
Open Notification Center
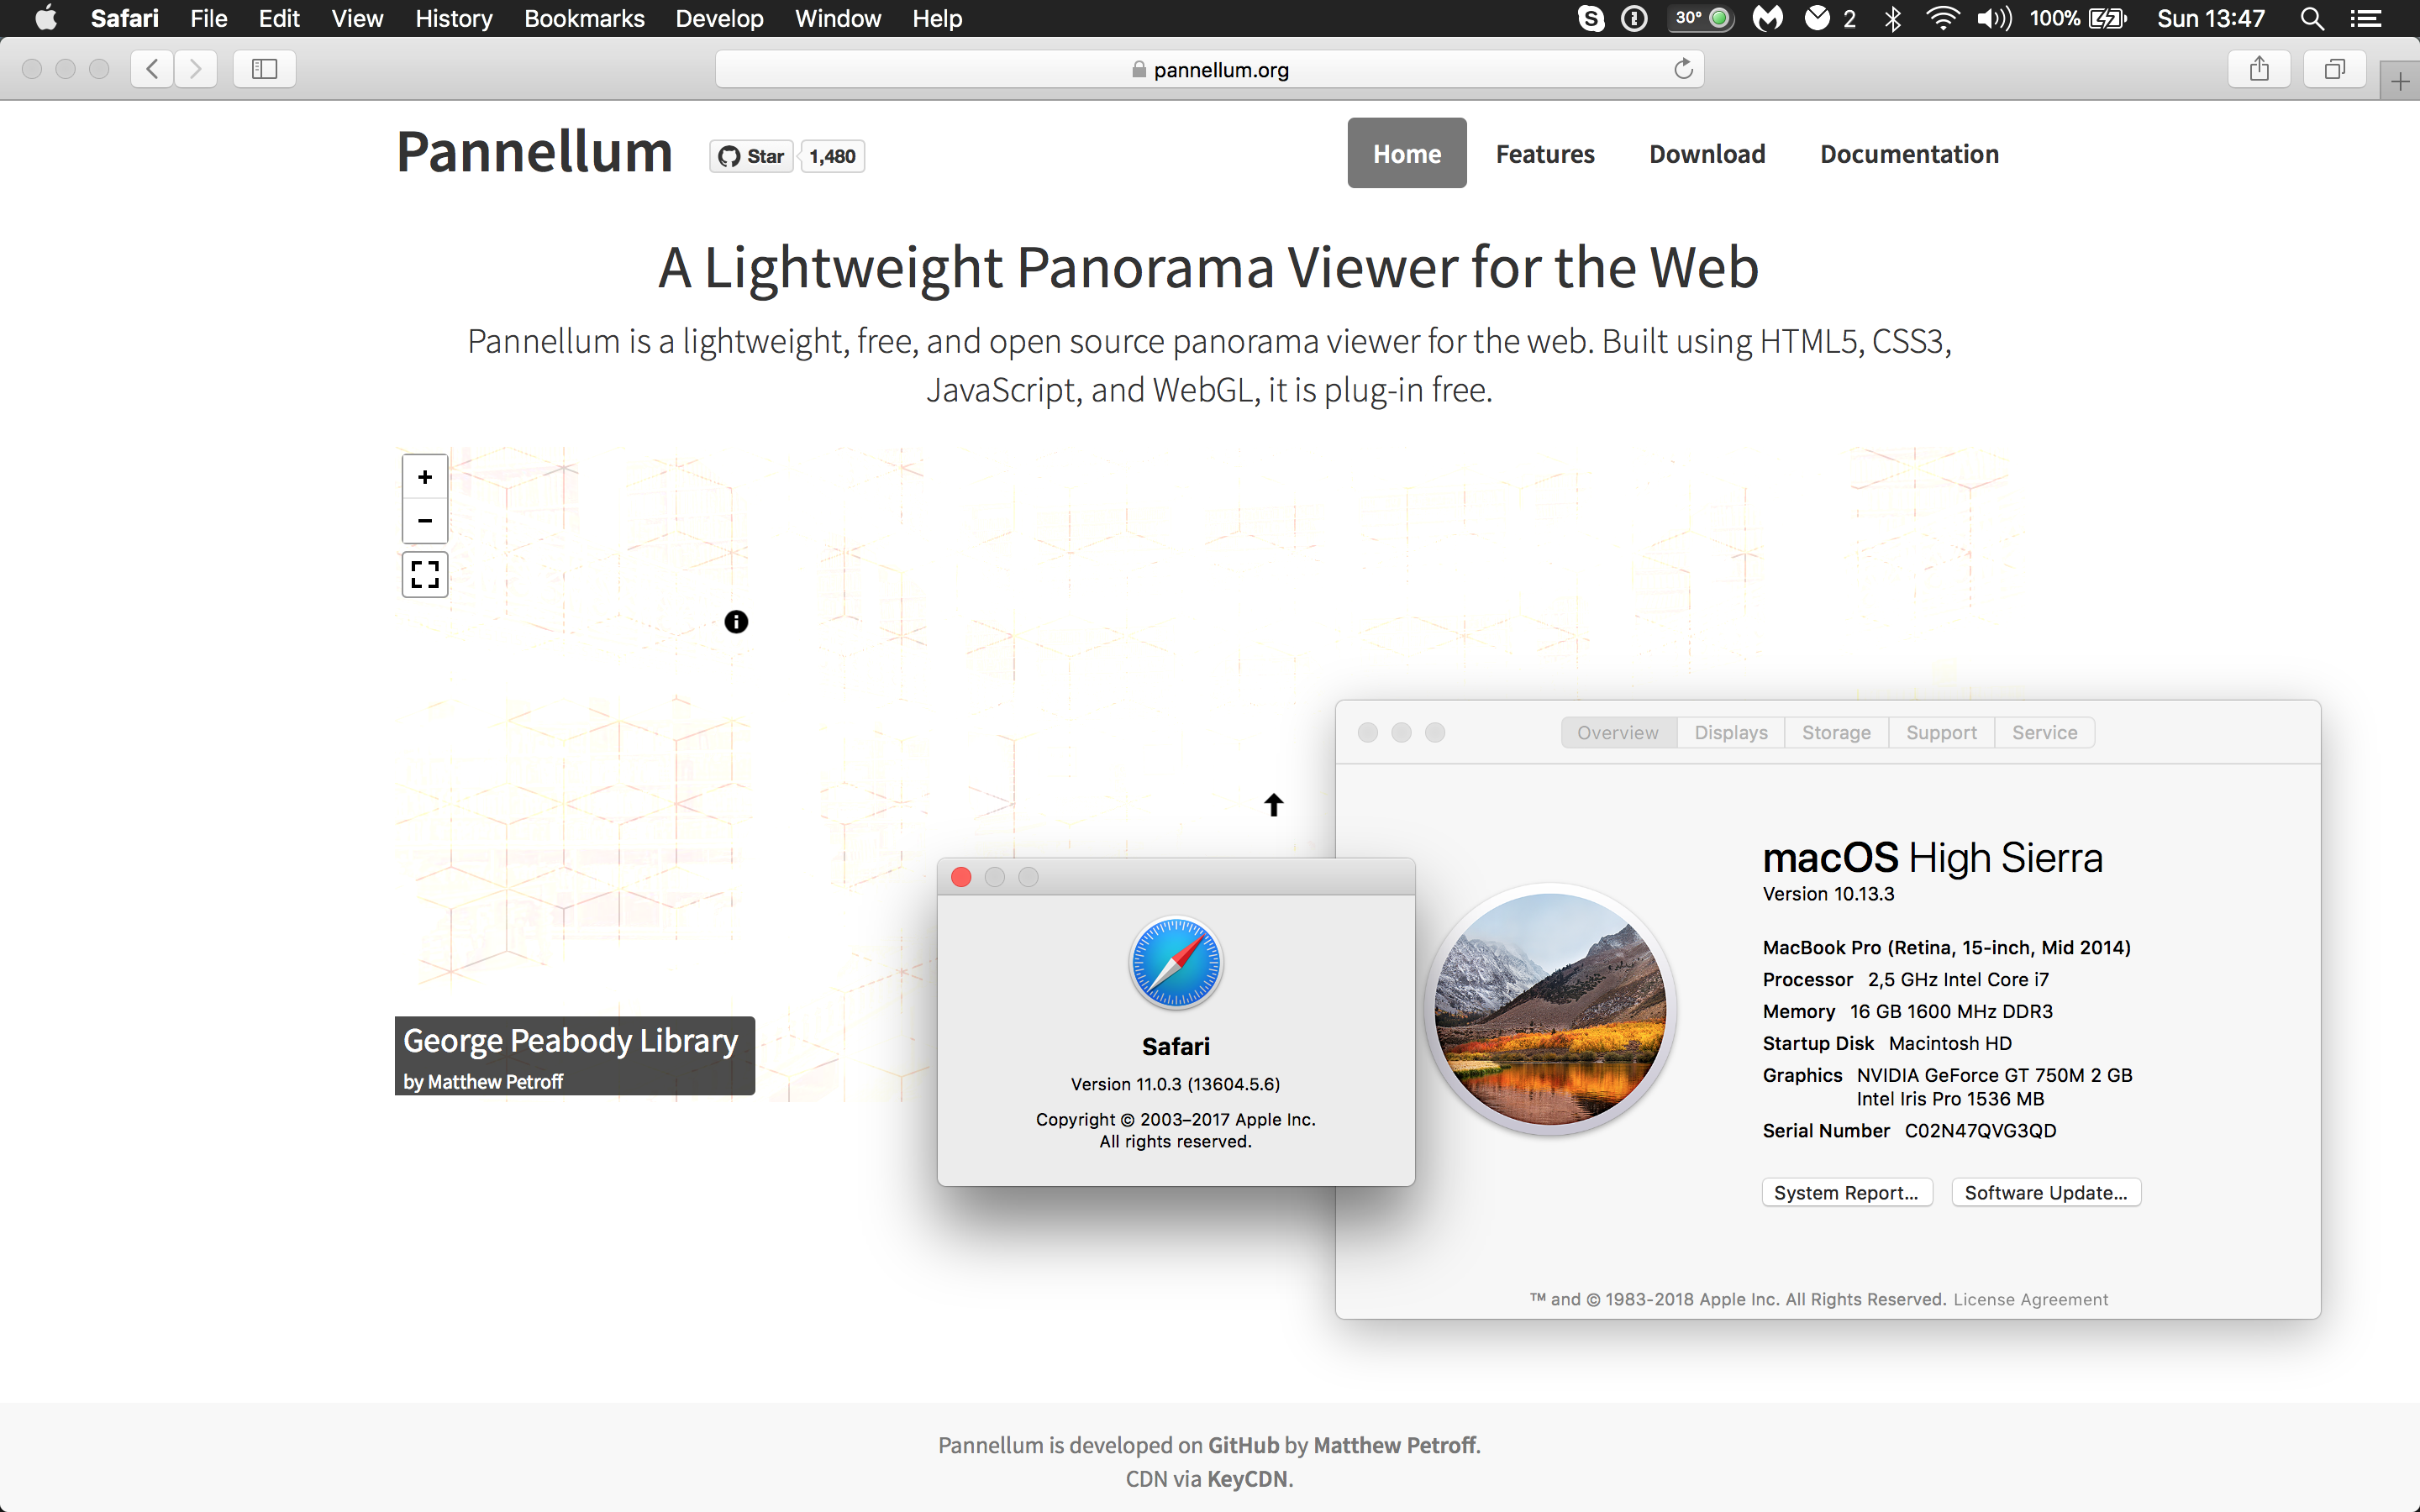(2366, 18)
